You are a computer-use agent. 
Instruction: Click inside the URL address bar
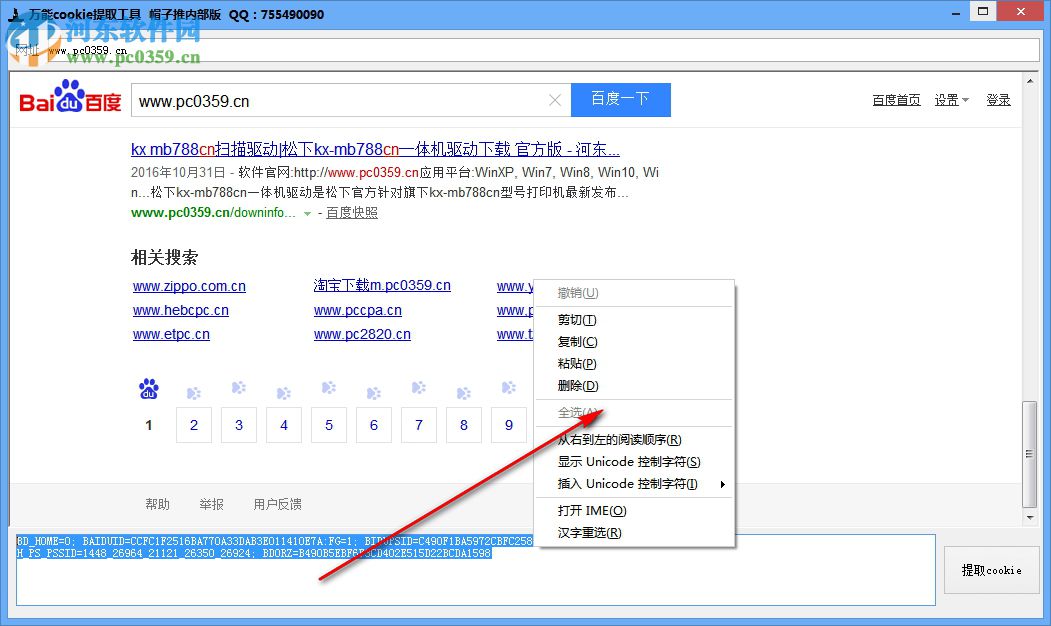pos(500,47)
